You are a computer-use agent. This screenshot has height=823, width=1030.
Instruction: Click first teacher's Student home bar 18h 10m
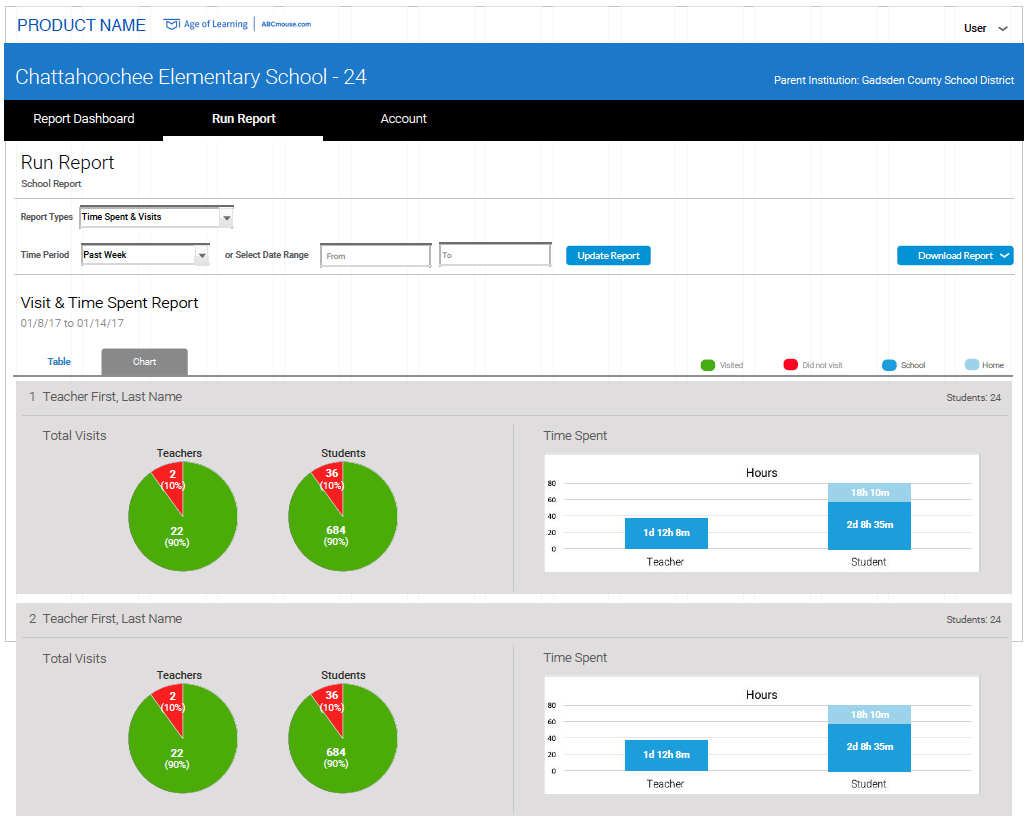[x=869, y=493]
